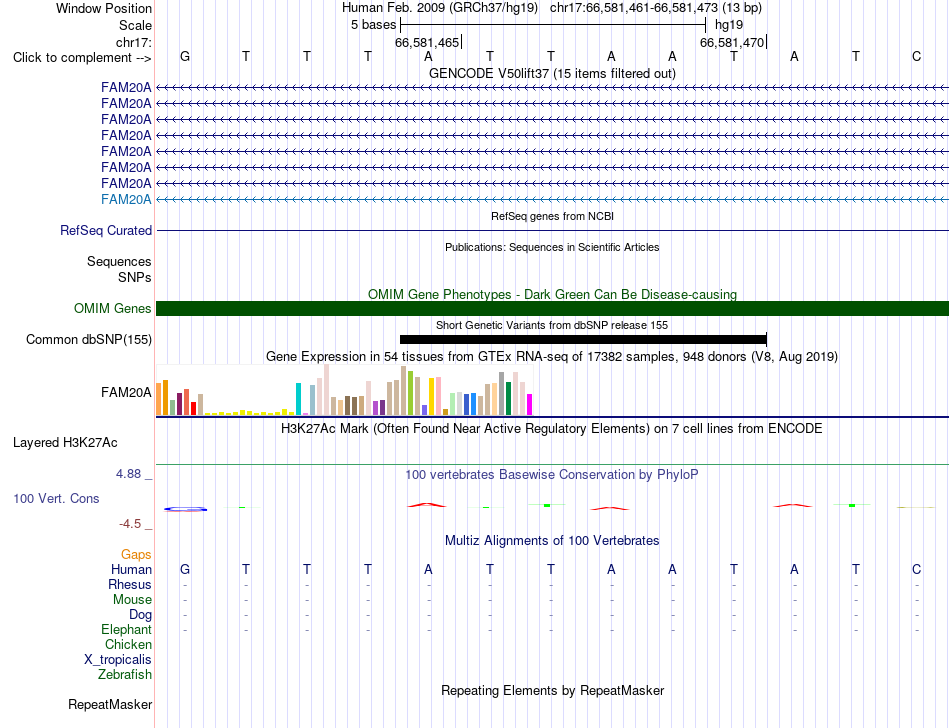950x728 pixels.
Task: Click the -4.5 lower scale value
Action: [x=130, y=524]
